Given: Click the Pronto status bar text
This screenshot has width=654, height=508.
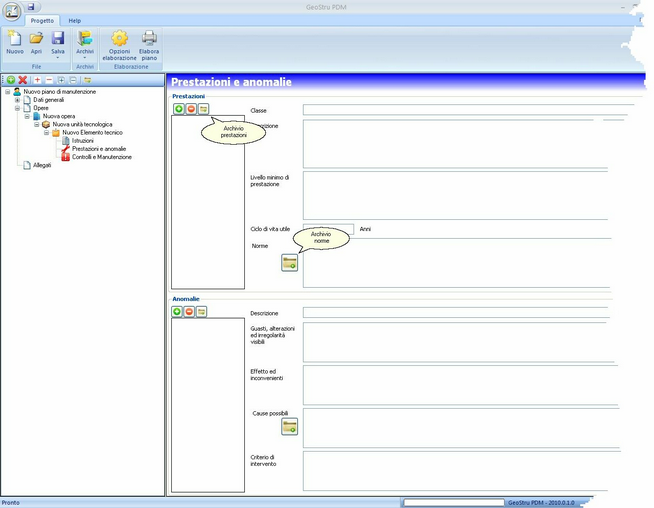Looking at the screenshot, I should point(10,503).
